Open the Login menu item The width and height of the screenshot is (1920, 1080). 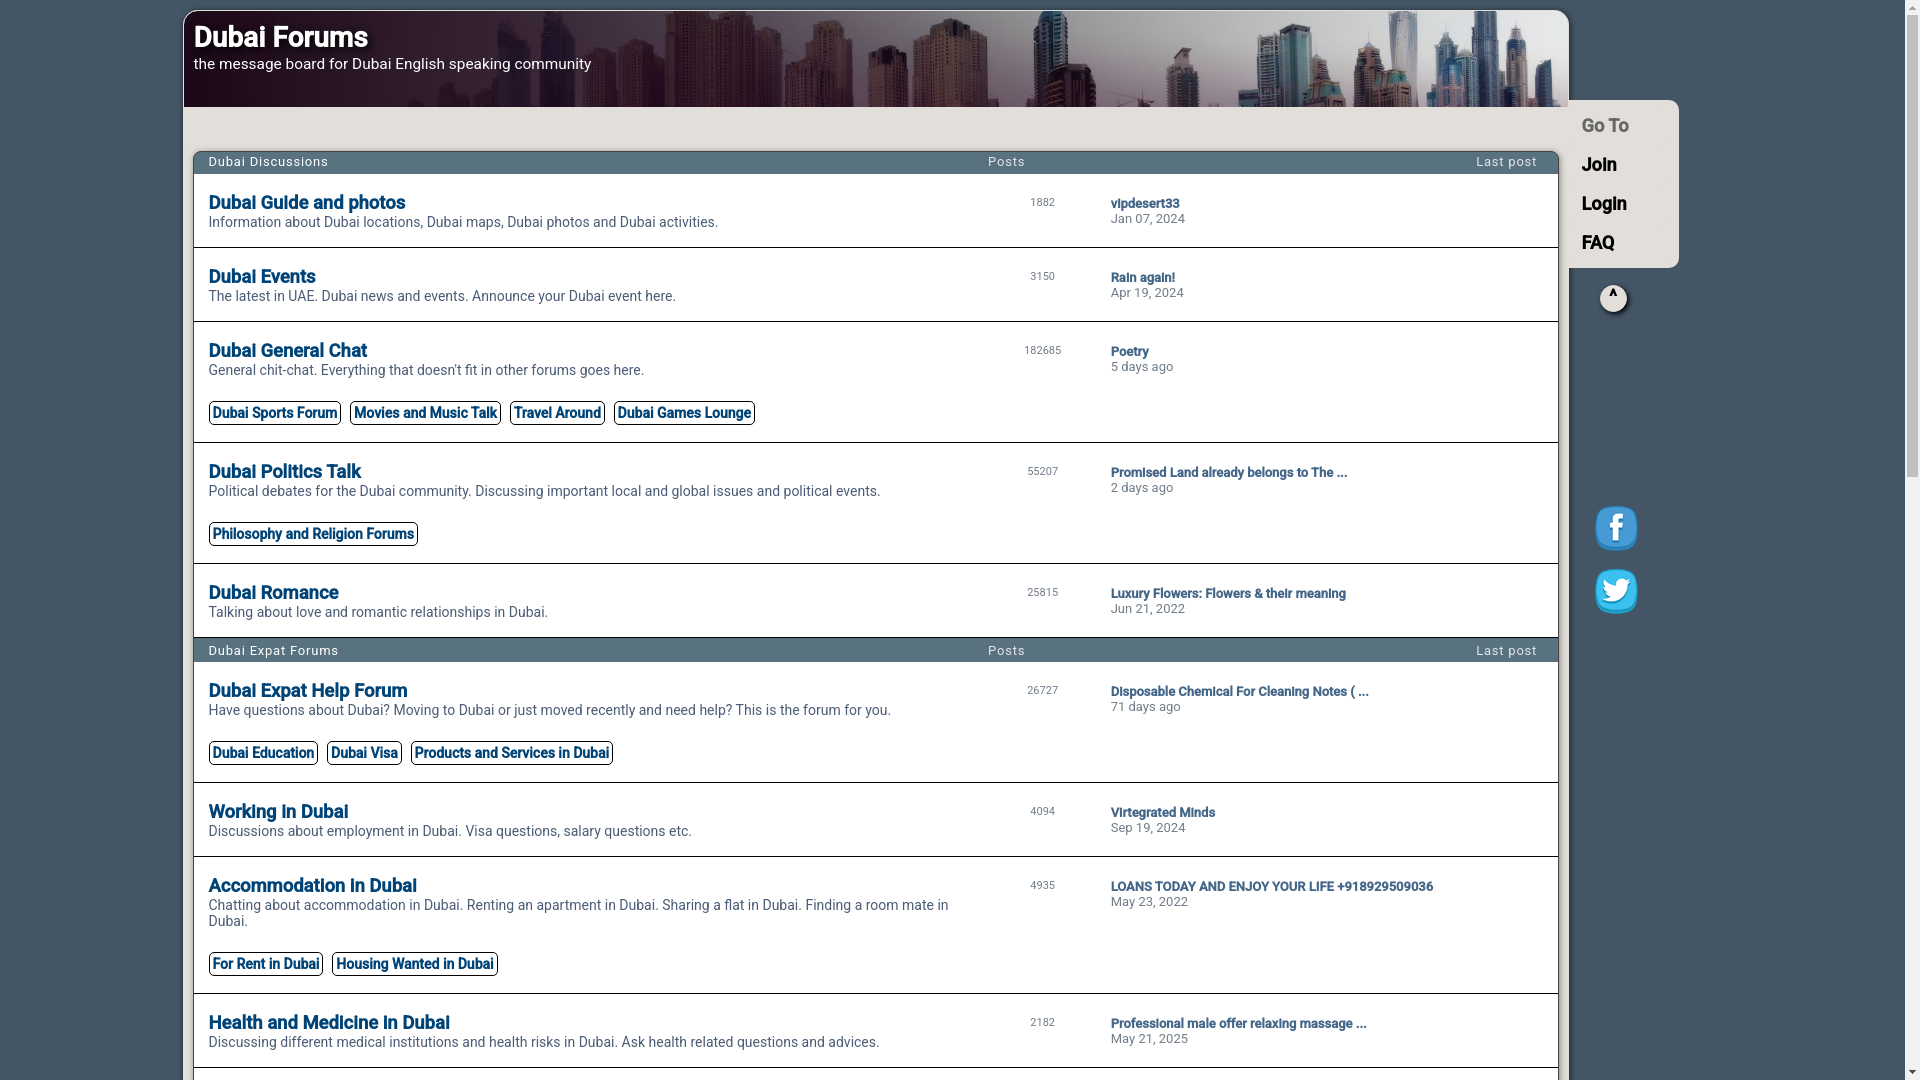1603,204
